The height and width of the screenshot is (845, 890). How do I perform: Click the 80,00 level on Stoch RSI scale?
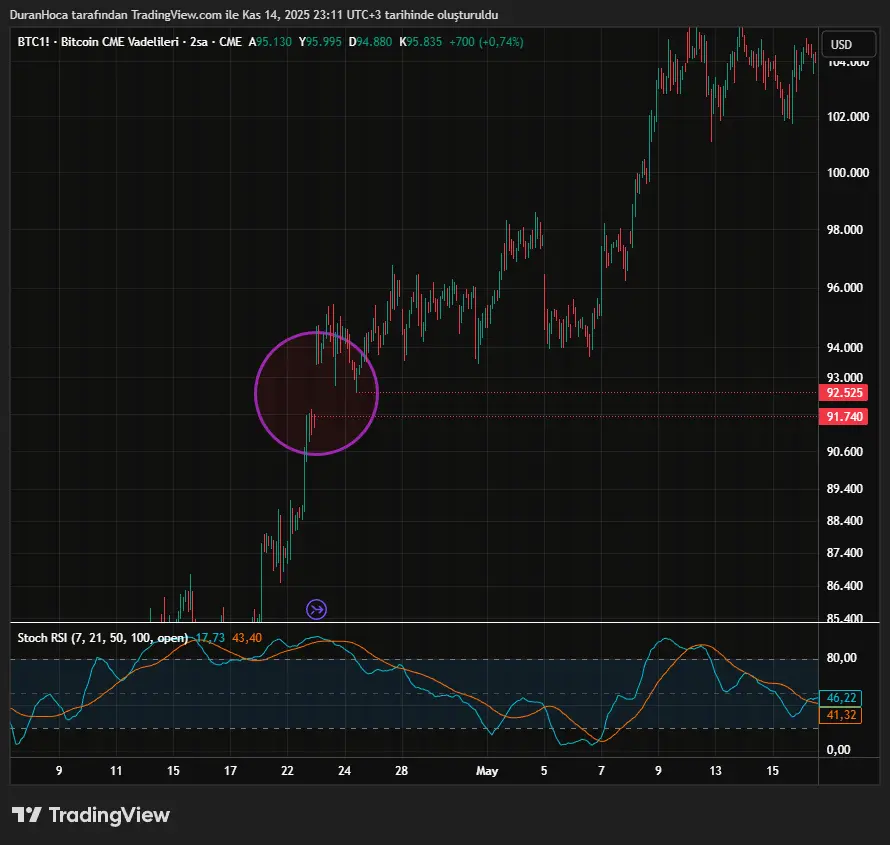(x=843, y=658)
